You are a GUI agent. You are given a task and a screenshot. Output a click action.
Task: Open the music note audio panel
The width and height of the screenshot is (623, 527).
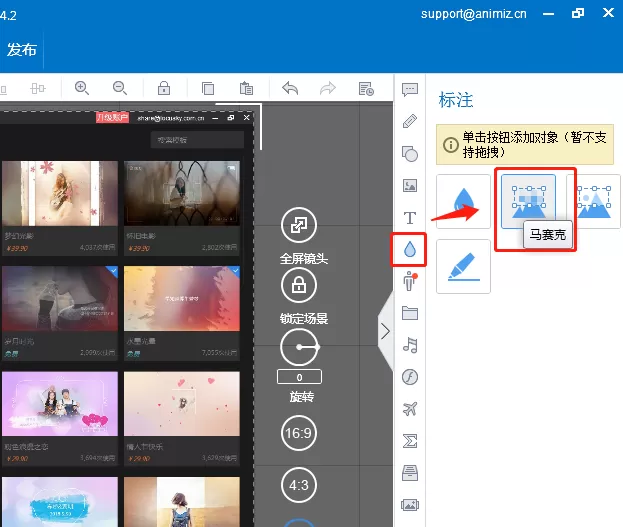coord(410,345)
